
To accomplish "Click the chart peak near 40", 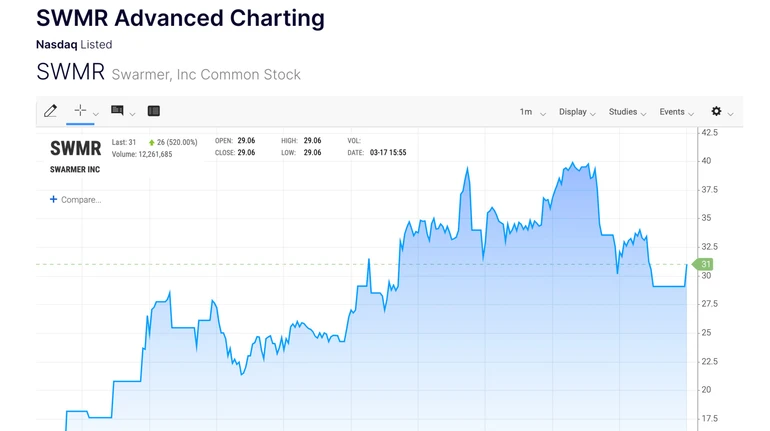I will [x=586, y=163].
